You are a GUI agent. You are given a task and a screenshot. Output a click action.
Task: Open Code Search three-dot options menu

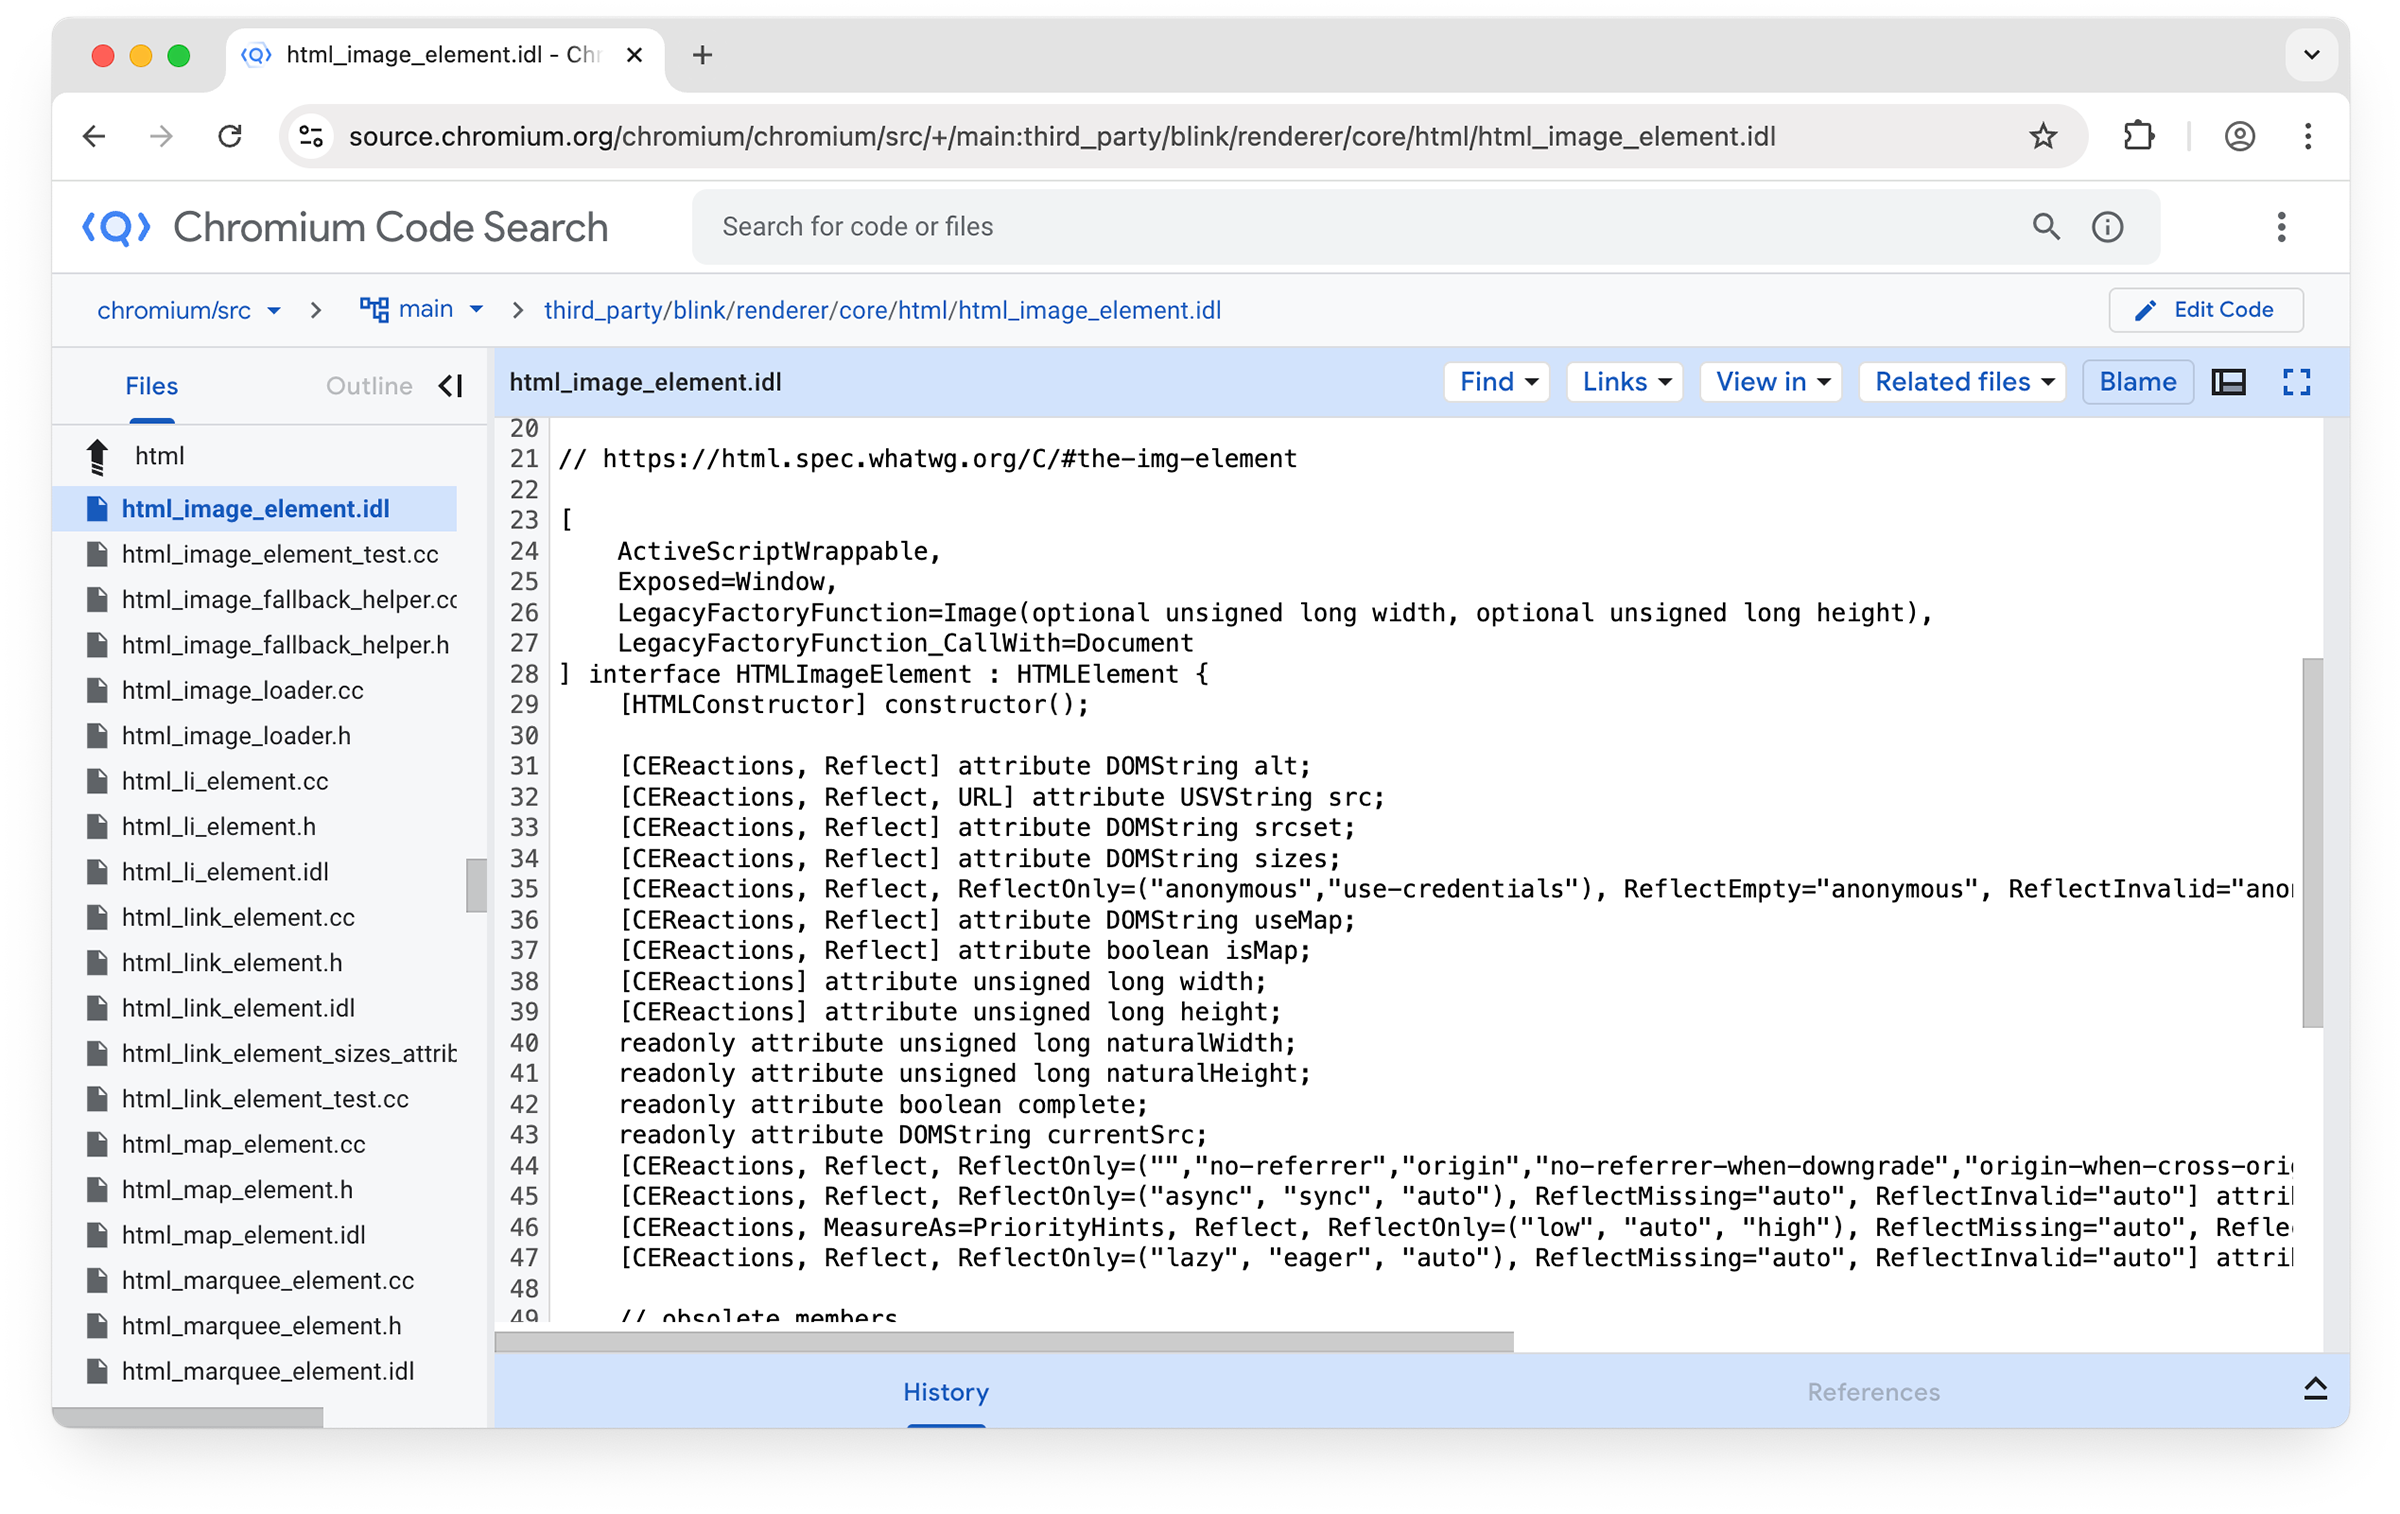[x=2280, y=227]
